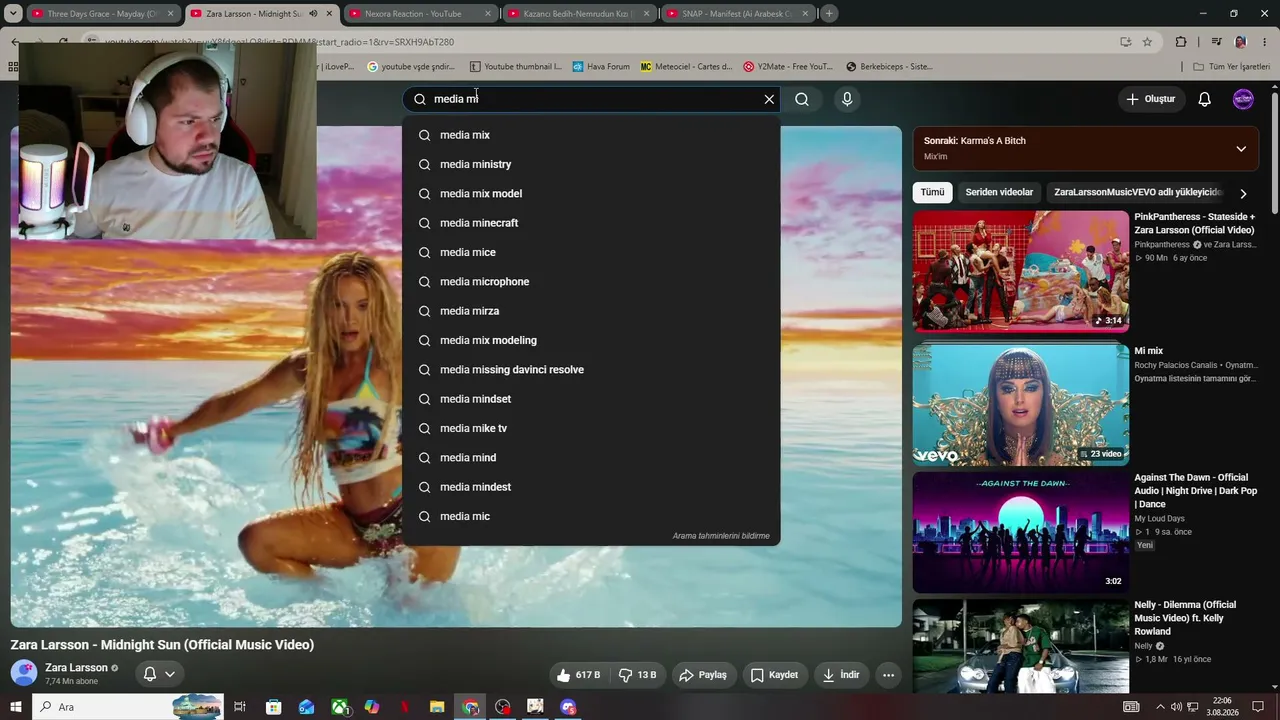
Task: Launch Microsoft Store from the taskbar
Action: click(x=273, y=707)
